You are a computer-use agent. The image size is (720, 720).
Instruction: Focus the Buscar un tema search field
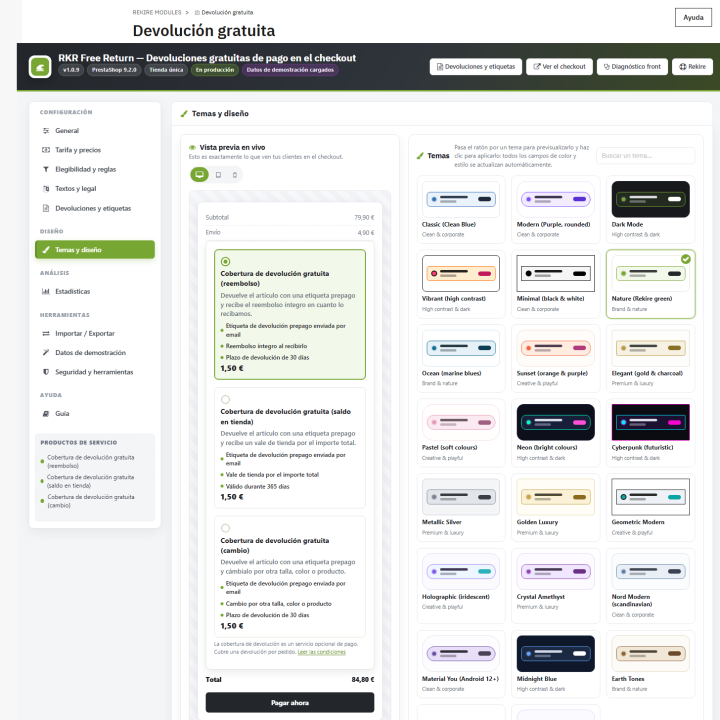pyautogui.click(x=646, y=156)
